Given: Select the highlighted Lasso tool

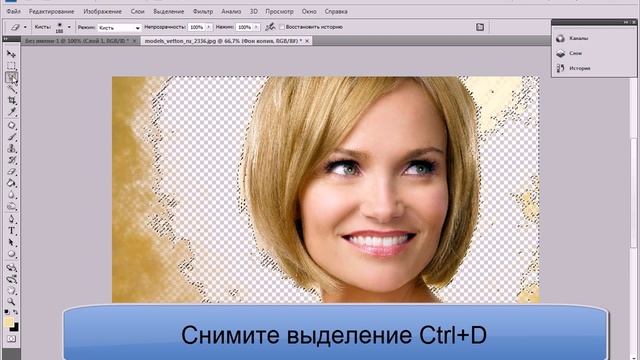Looking at the screenshot, I should (x=11, y=77).
